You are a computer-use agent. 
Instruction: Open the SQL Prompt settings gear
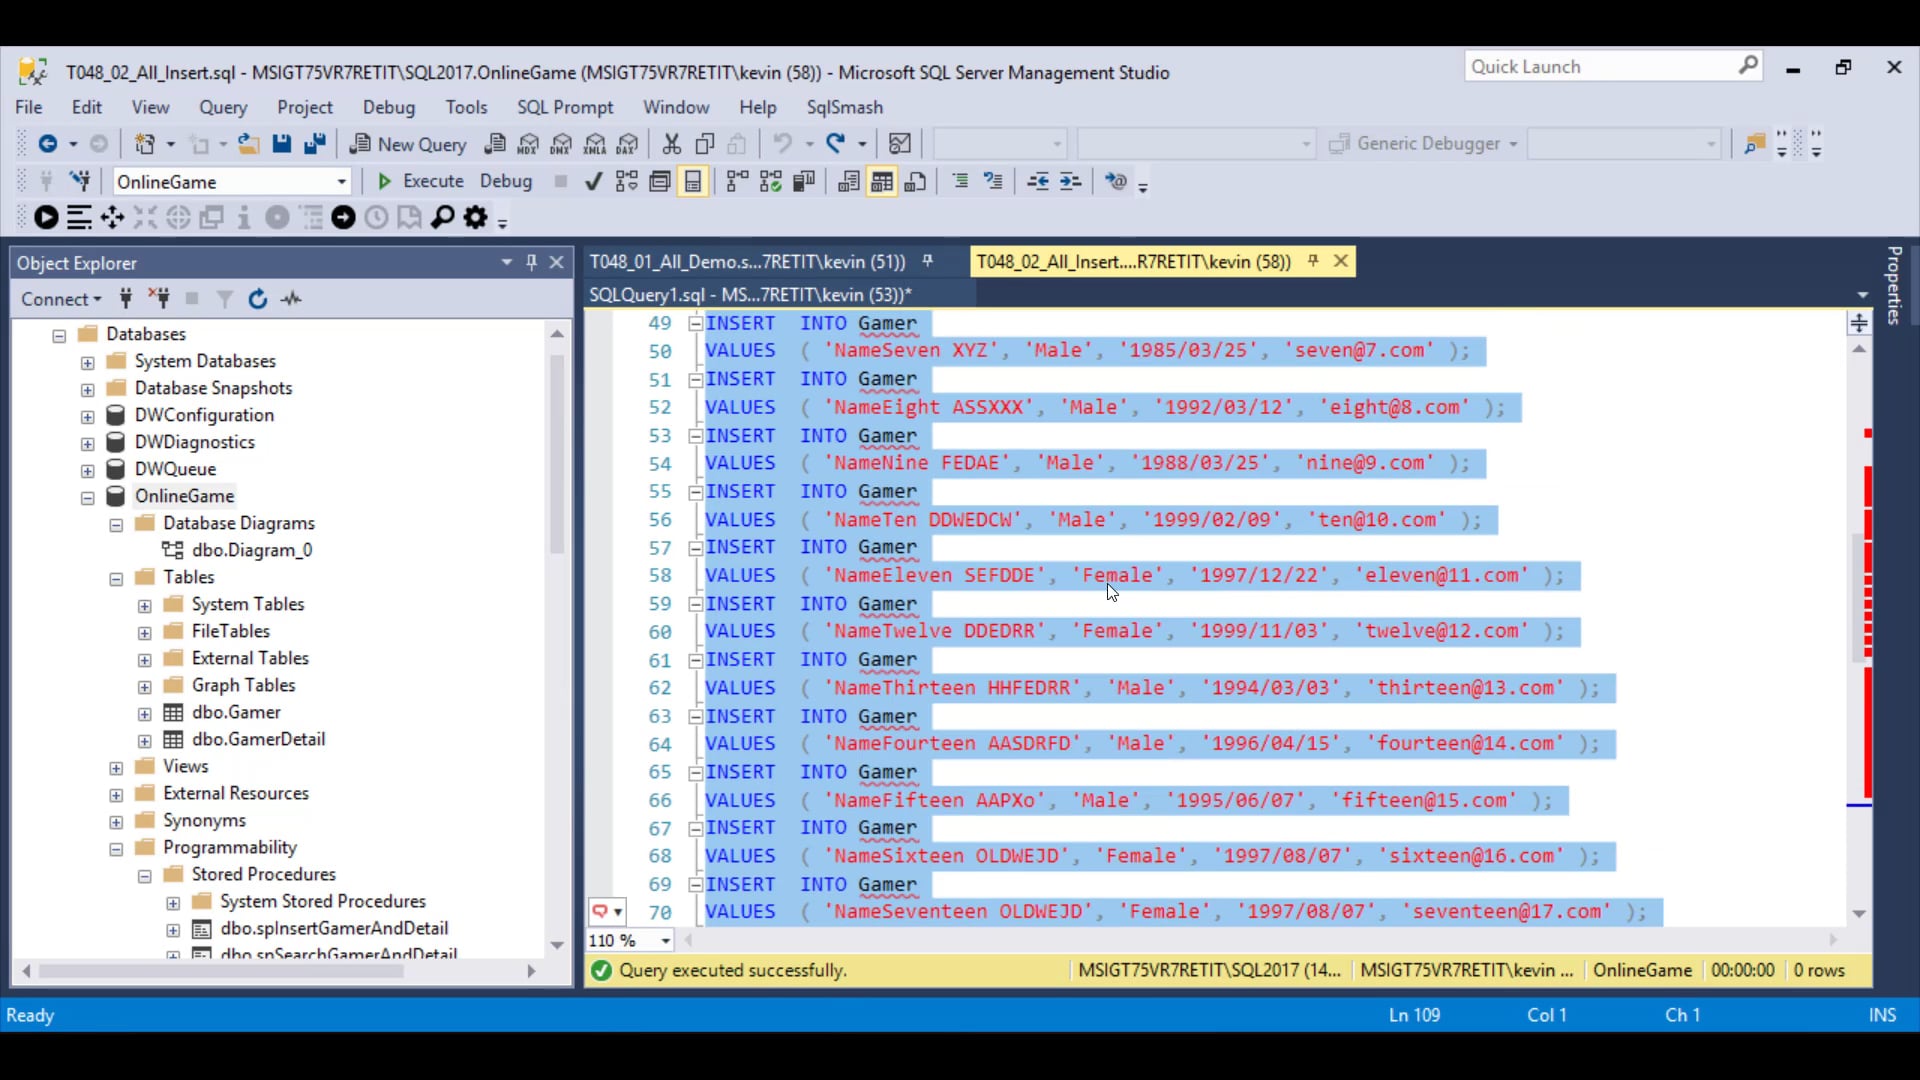click(477, 217)
